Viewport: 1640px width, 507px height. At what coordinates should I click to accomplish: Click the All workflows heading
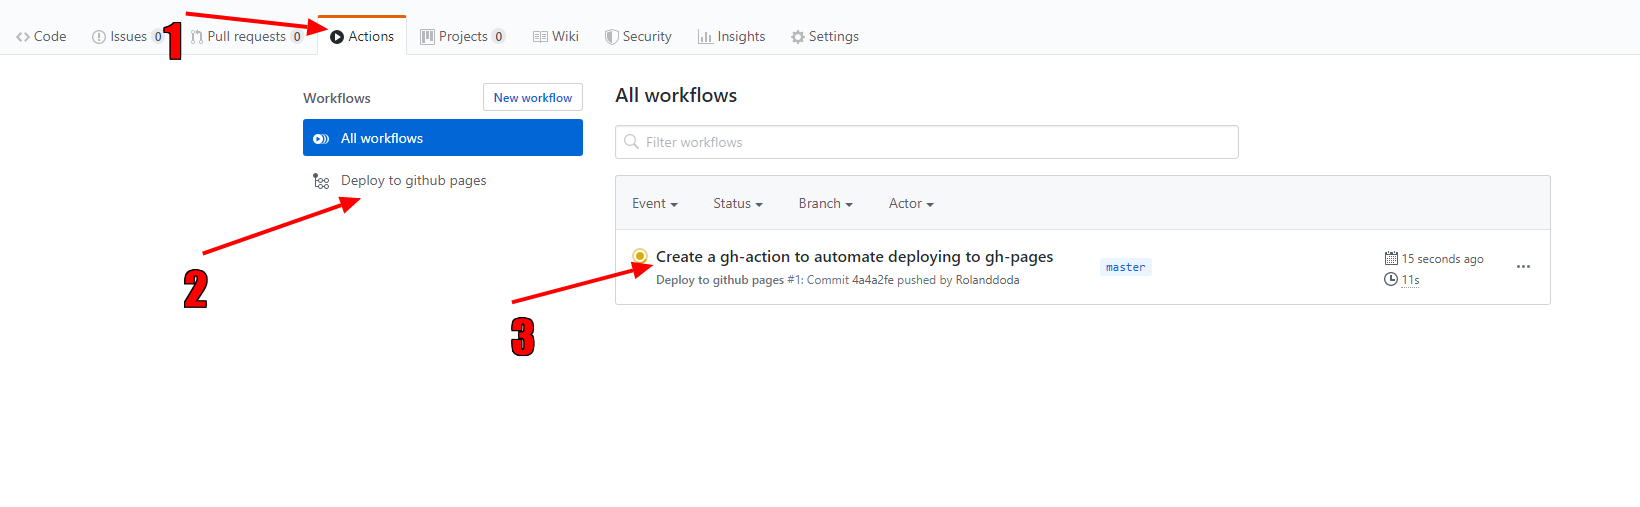pos(676,95)
